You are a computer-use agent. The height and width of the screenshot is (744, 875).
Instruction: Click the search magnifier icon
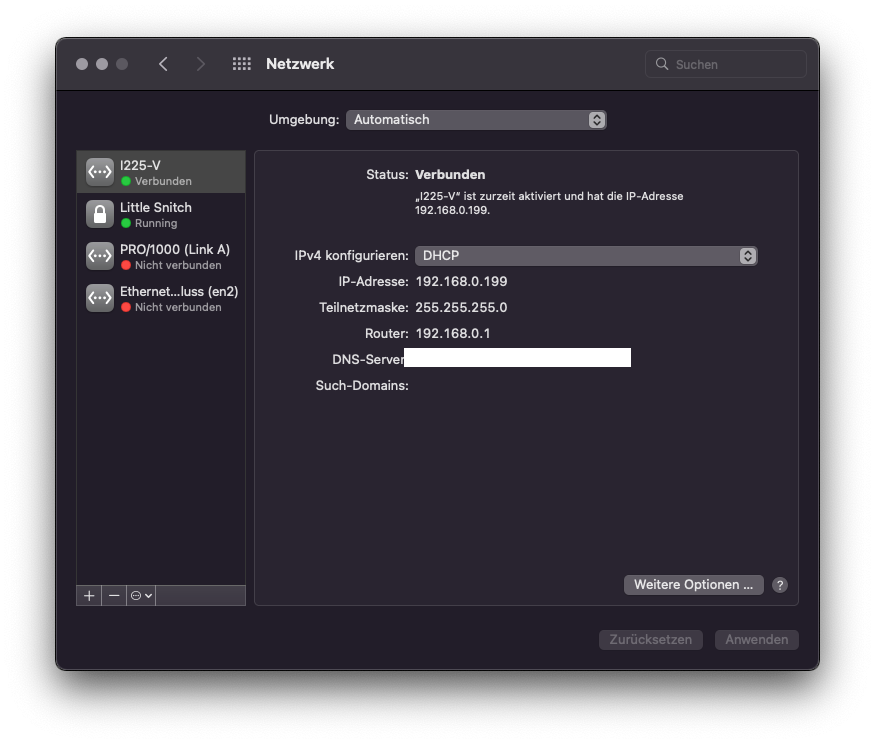(x=662, y=64)
